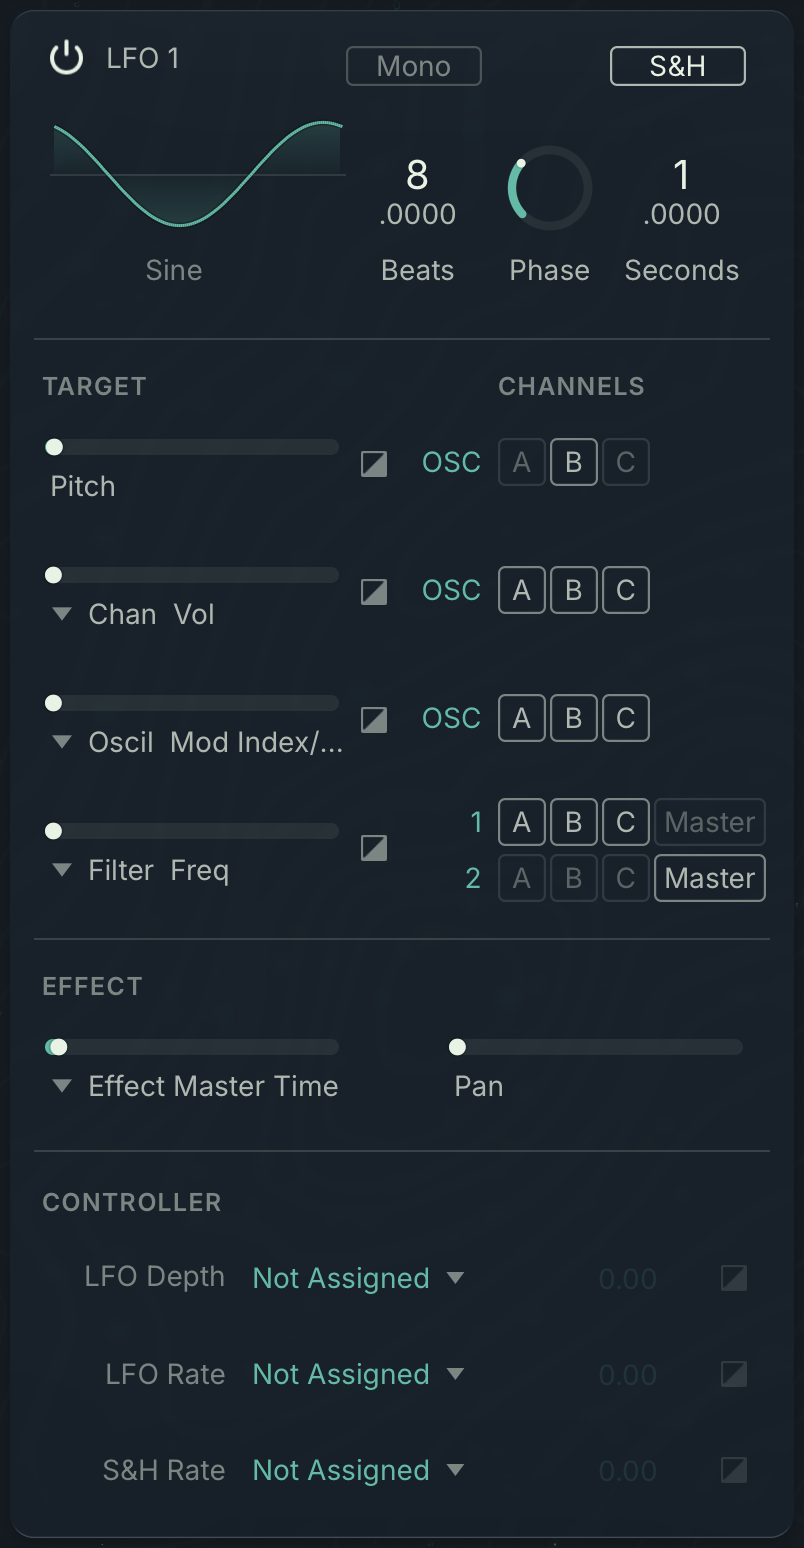Enable Master on Filter Freq row 2
Screen dimensions: 804x1548
[x=709, y=878]
